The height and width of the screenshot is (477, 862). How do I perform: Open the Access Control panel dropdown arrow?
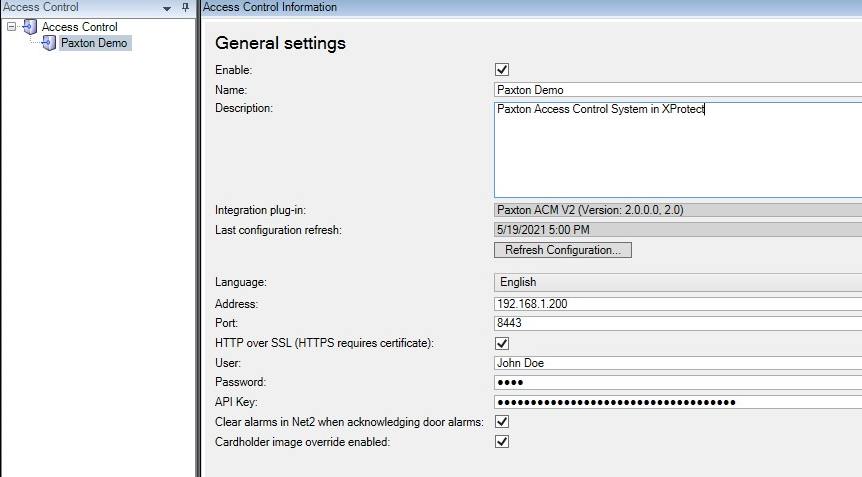coord(167,8)
